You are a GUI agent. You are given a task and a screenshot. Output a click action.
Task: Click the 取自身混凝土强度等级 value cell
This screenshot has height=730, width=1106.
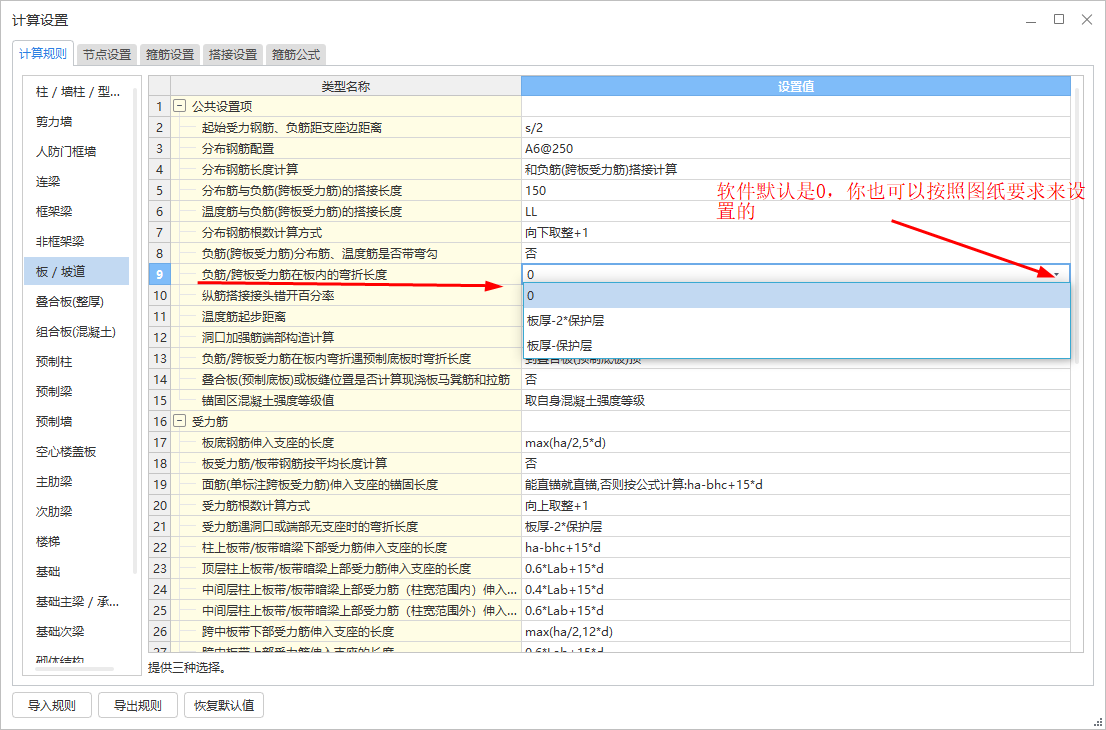pos(796,401)
